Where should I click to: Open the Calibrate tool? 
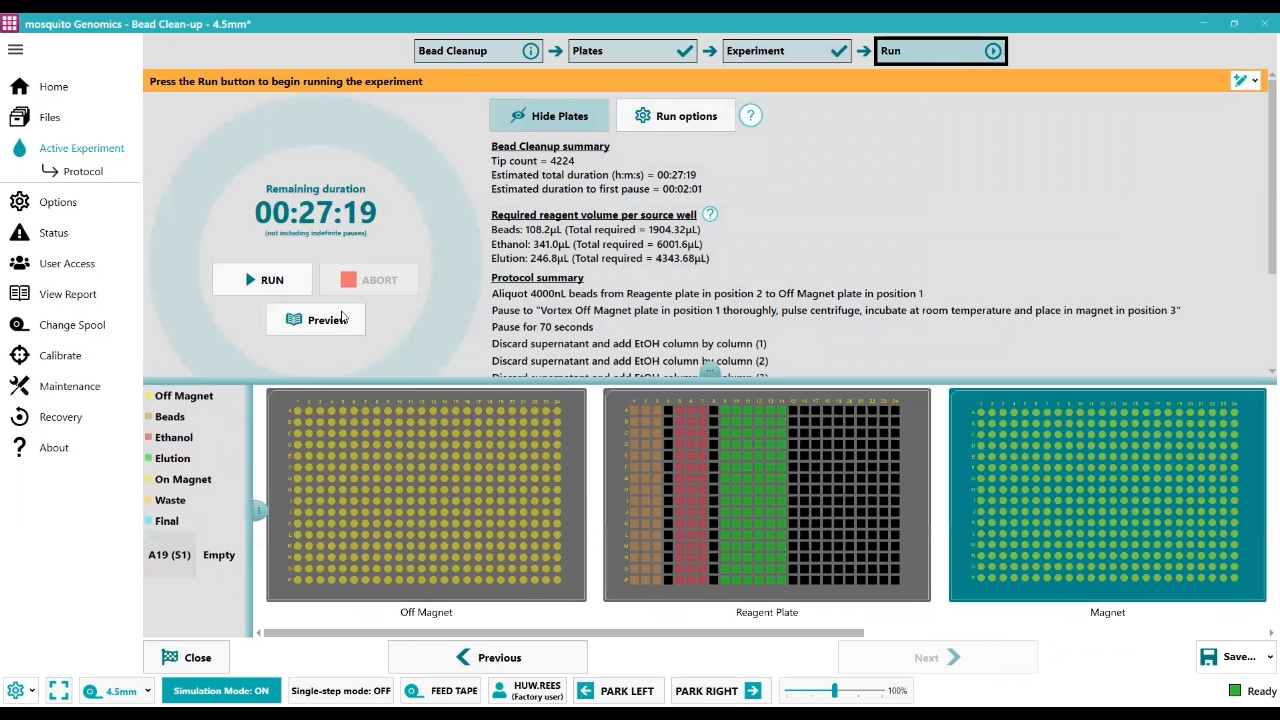60,356
